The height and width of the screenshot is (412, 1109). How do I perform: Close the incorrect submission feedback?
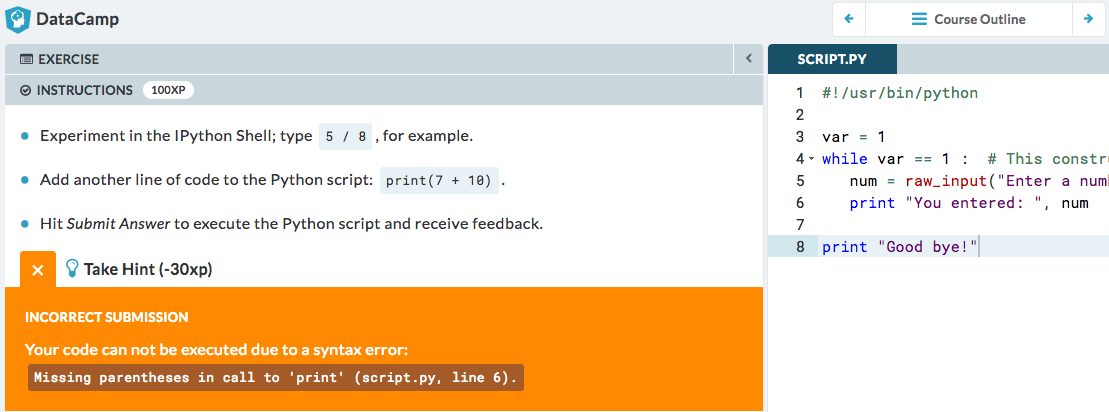coord(37,270)
